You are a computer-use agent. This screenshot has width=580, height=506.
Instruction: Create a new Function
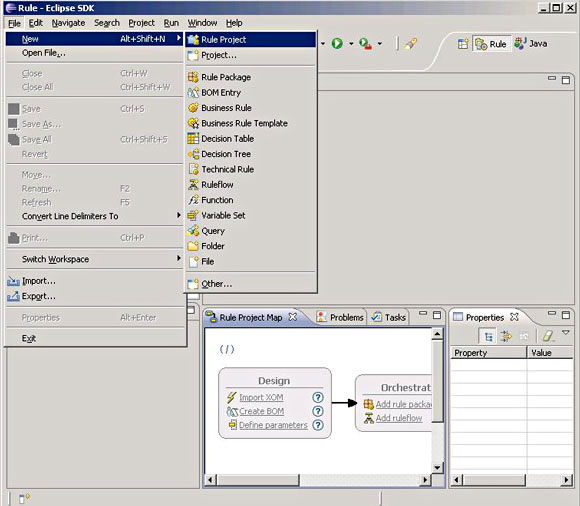[x=251, y=200]
